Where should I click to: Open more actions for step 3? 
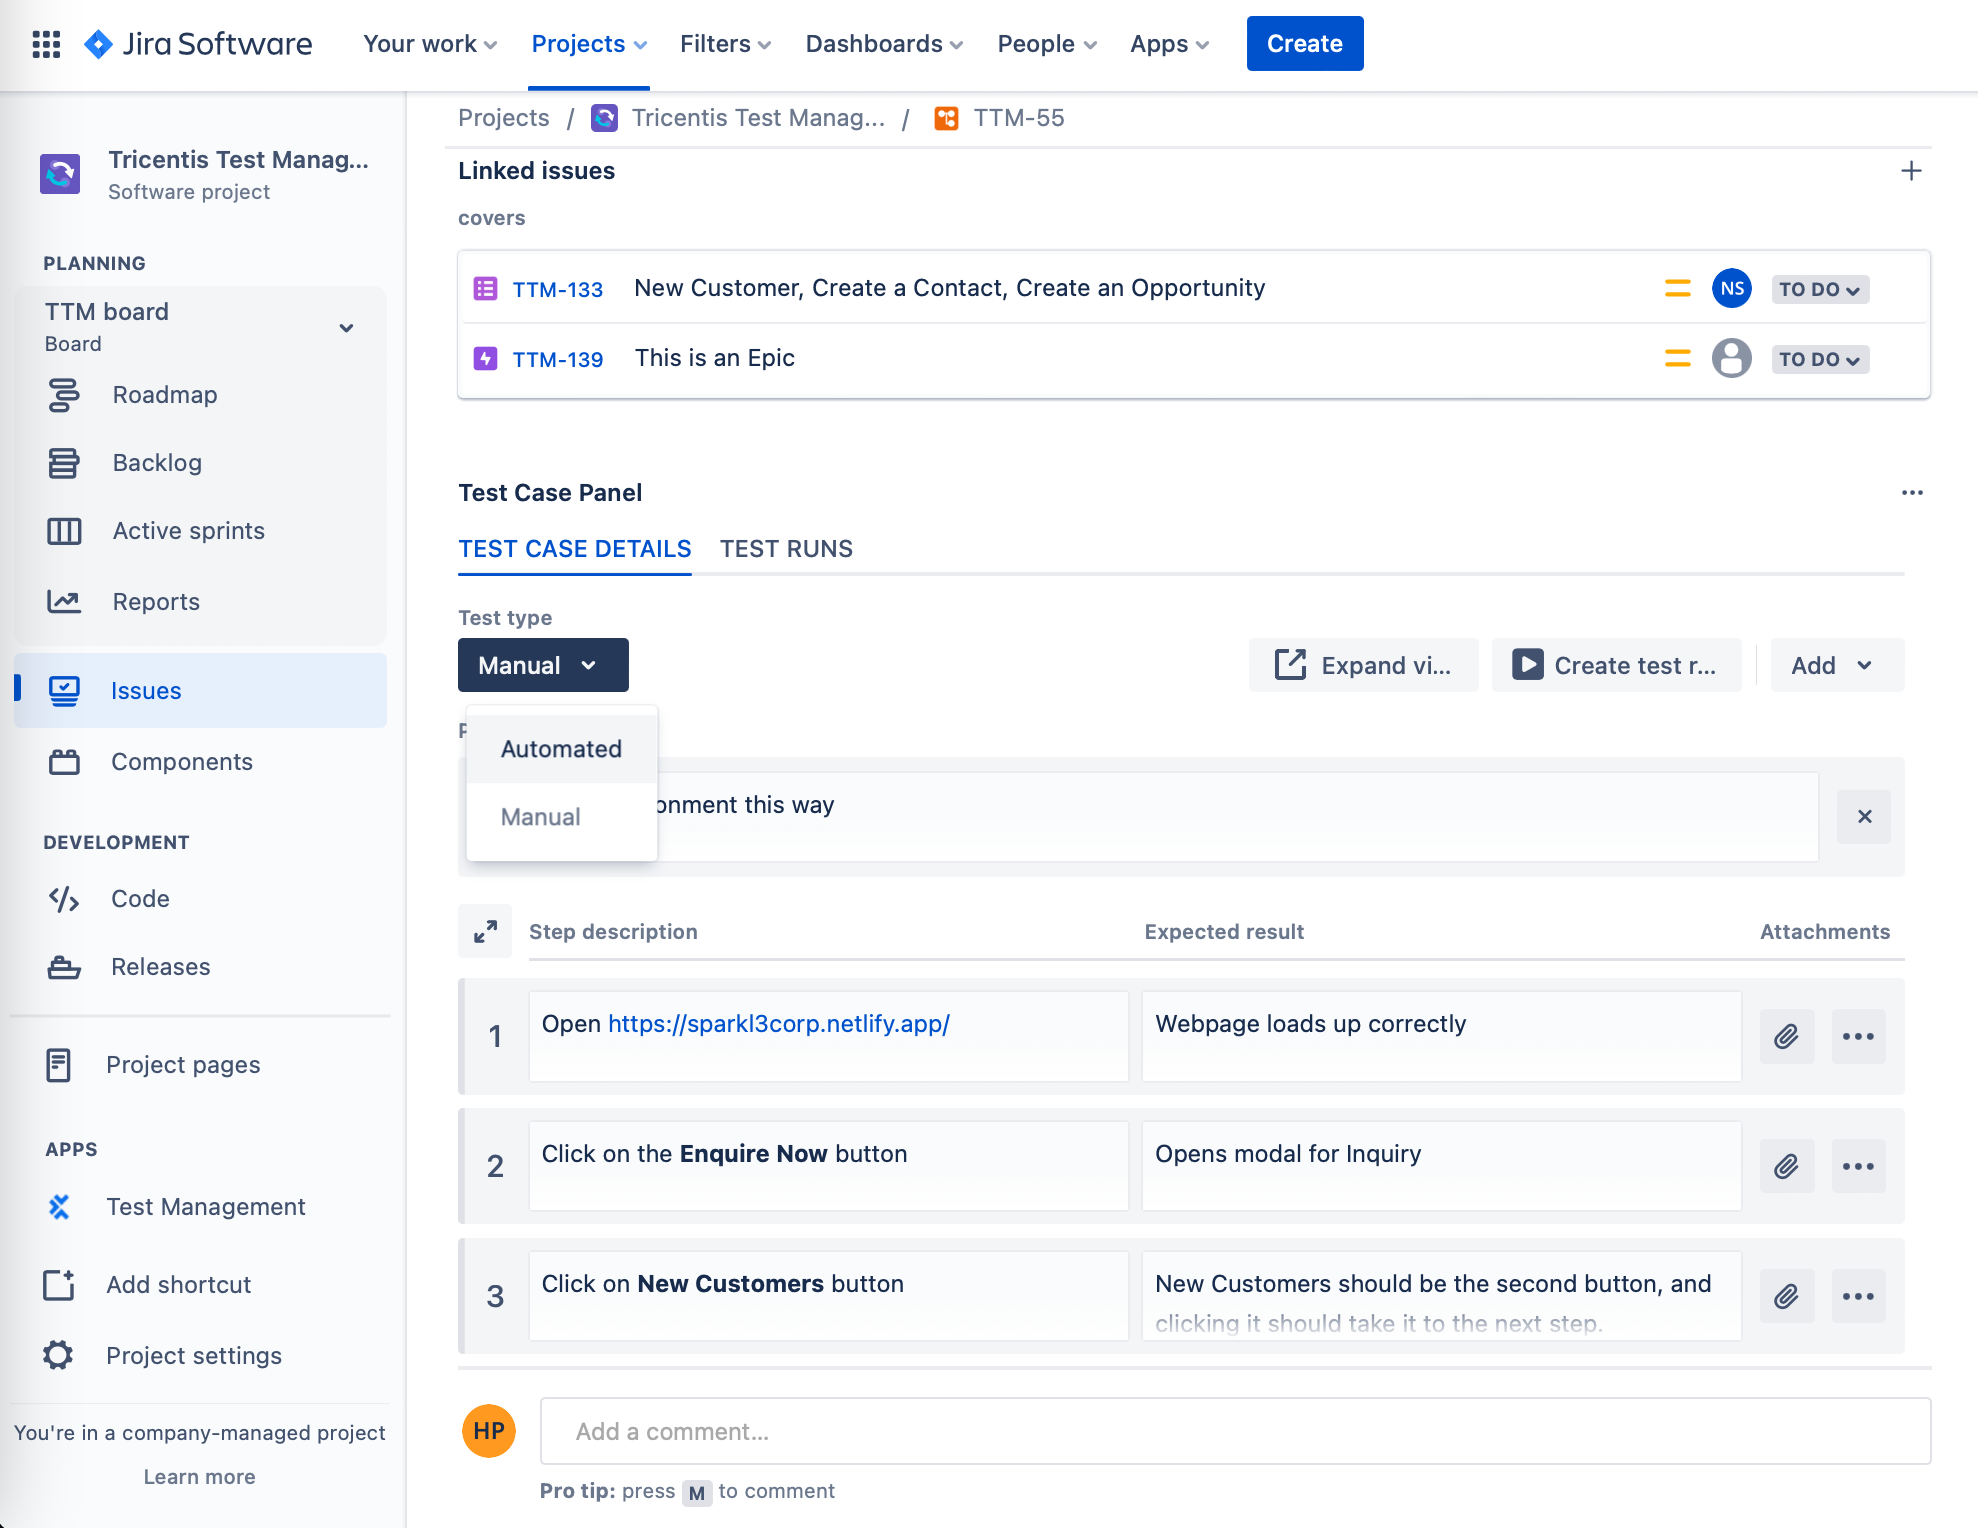1858,1296
